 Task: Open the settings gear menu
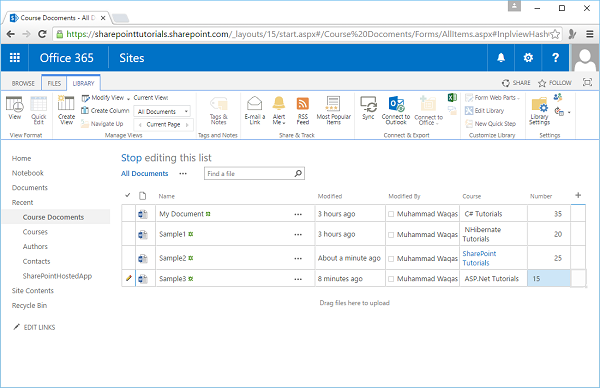coord(528,58)
